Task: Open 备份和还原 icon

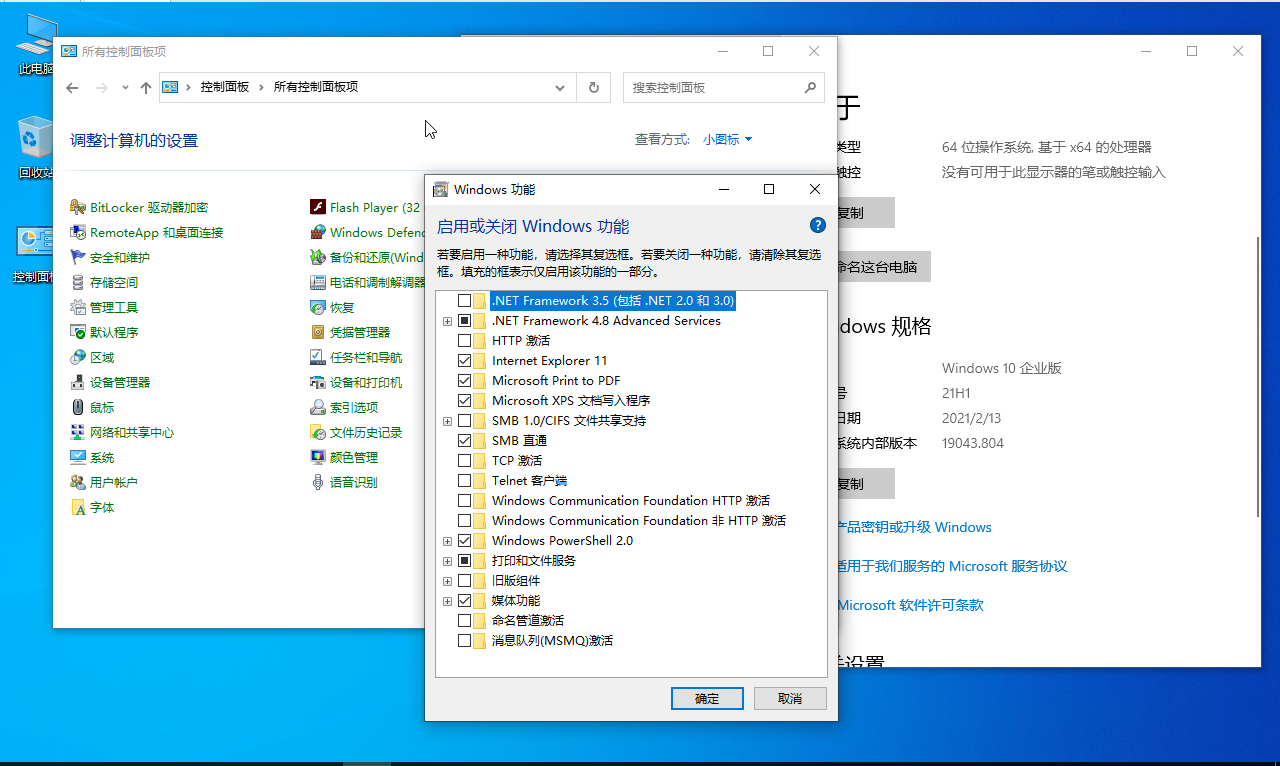Action: click(318, 257)
